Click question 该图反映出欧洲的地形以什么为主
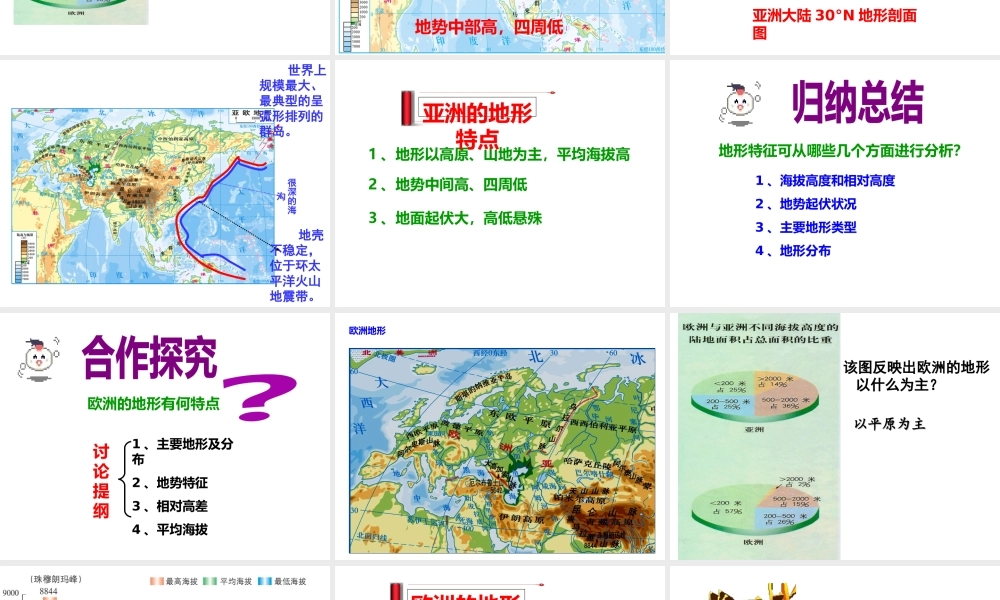Viewport: 1000px width, 600px height. (x=916, y=376)
